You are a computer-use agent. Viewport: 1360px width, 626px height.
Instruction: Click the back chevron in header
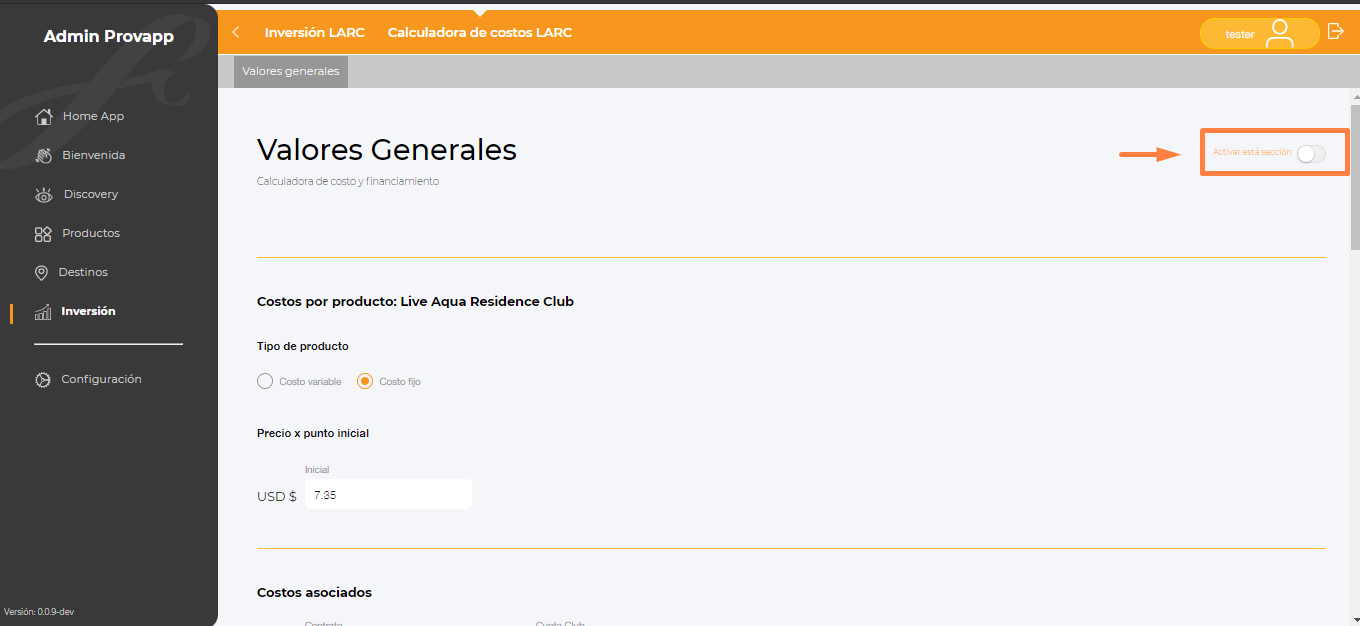[236, 32]
